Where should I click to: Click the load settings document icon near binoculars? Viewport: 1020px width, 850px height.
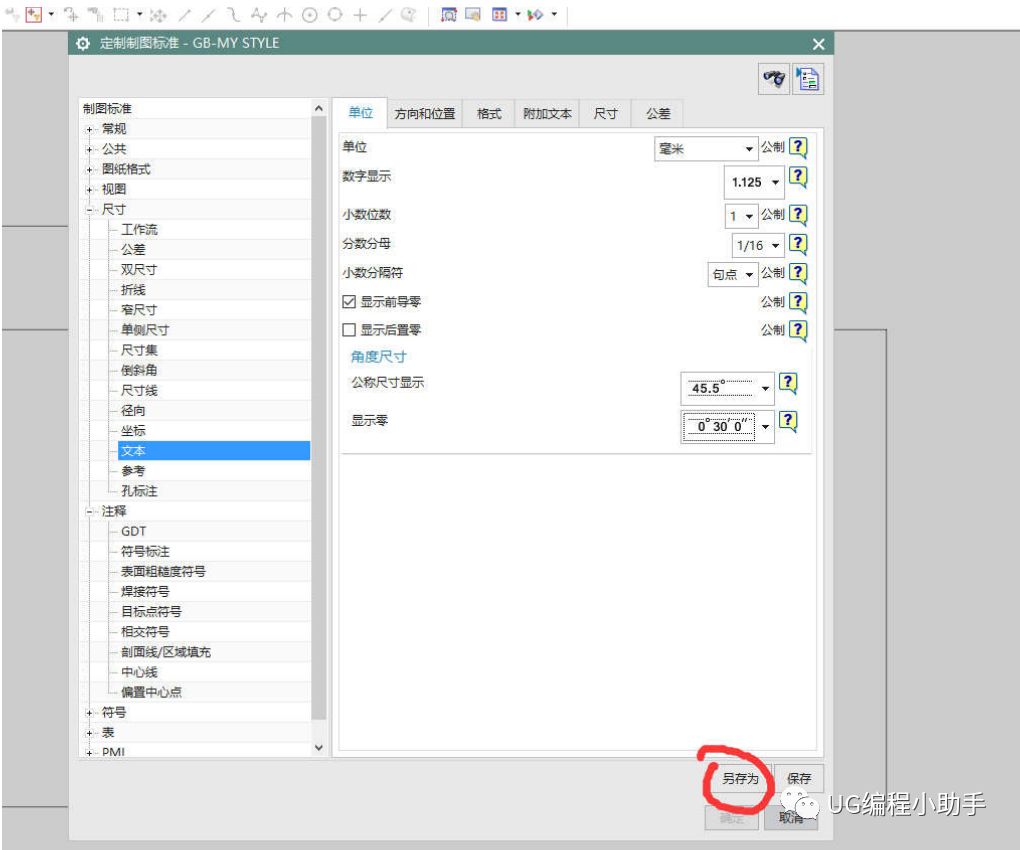click(806, 78)
